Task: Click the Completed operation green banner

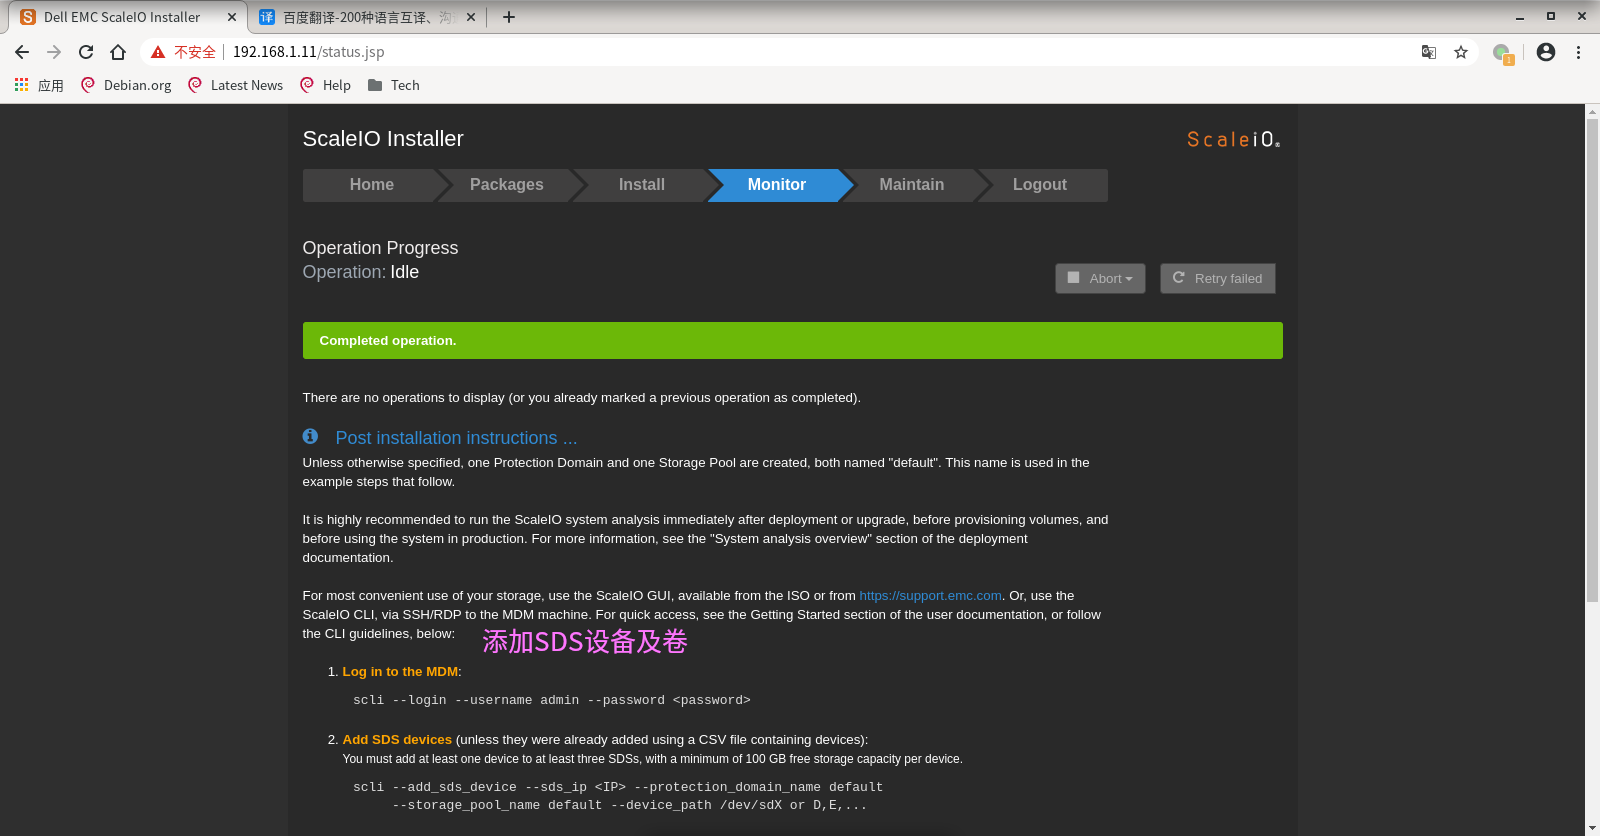Action: (x=792, y=341)
